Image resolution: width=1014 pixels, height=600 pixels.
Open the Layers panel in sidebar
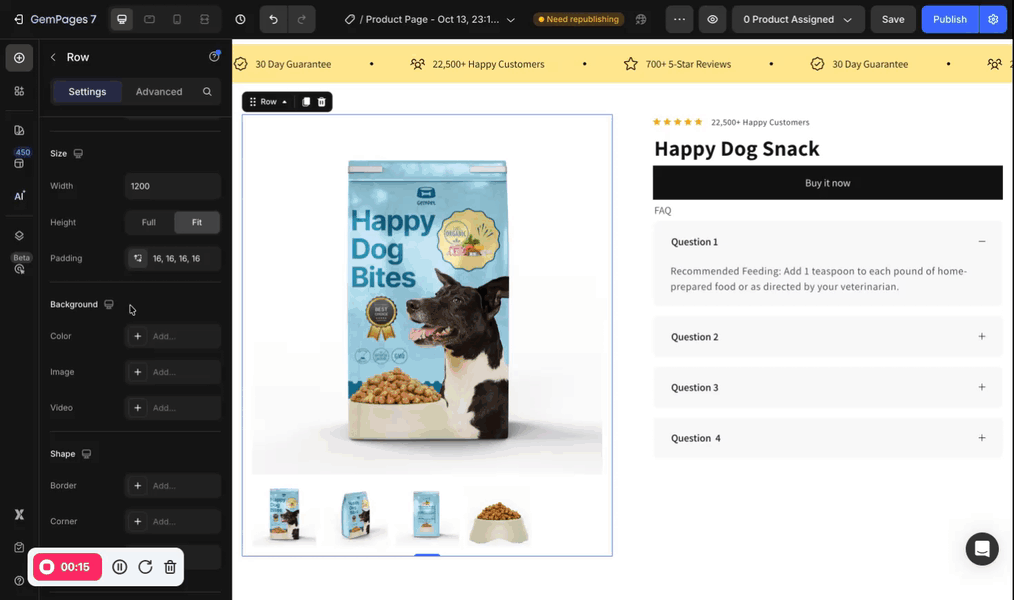point(19,236)
